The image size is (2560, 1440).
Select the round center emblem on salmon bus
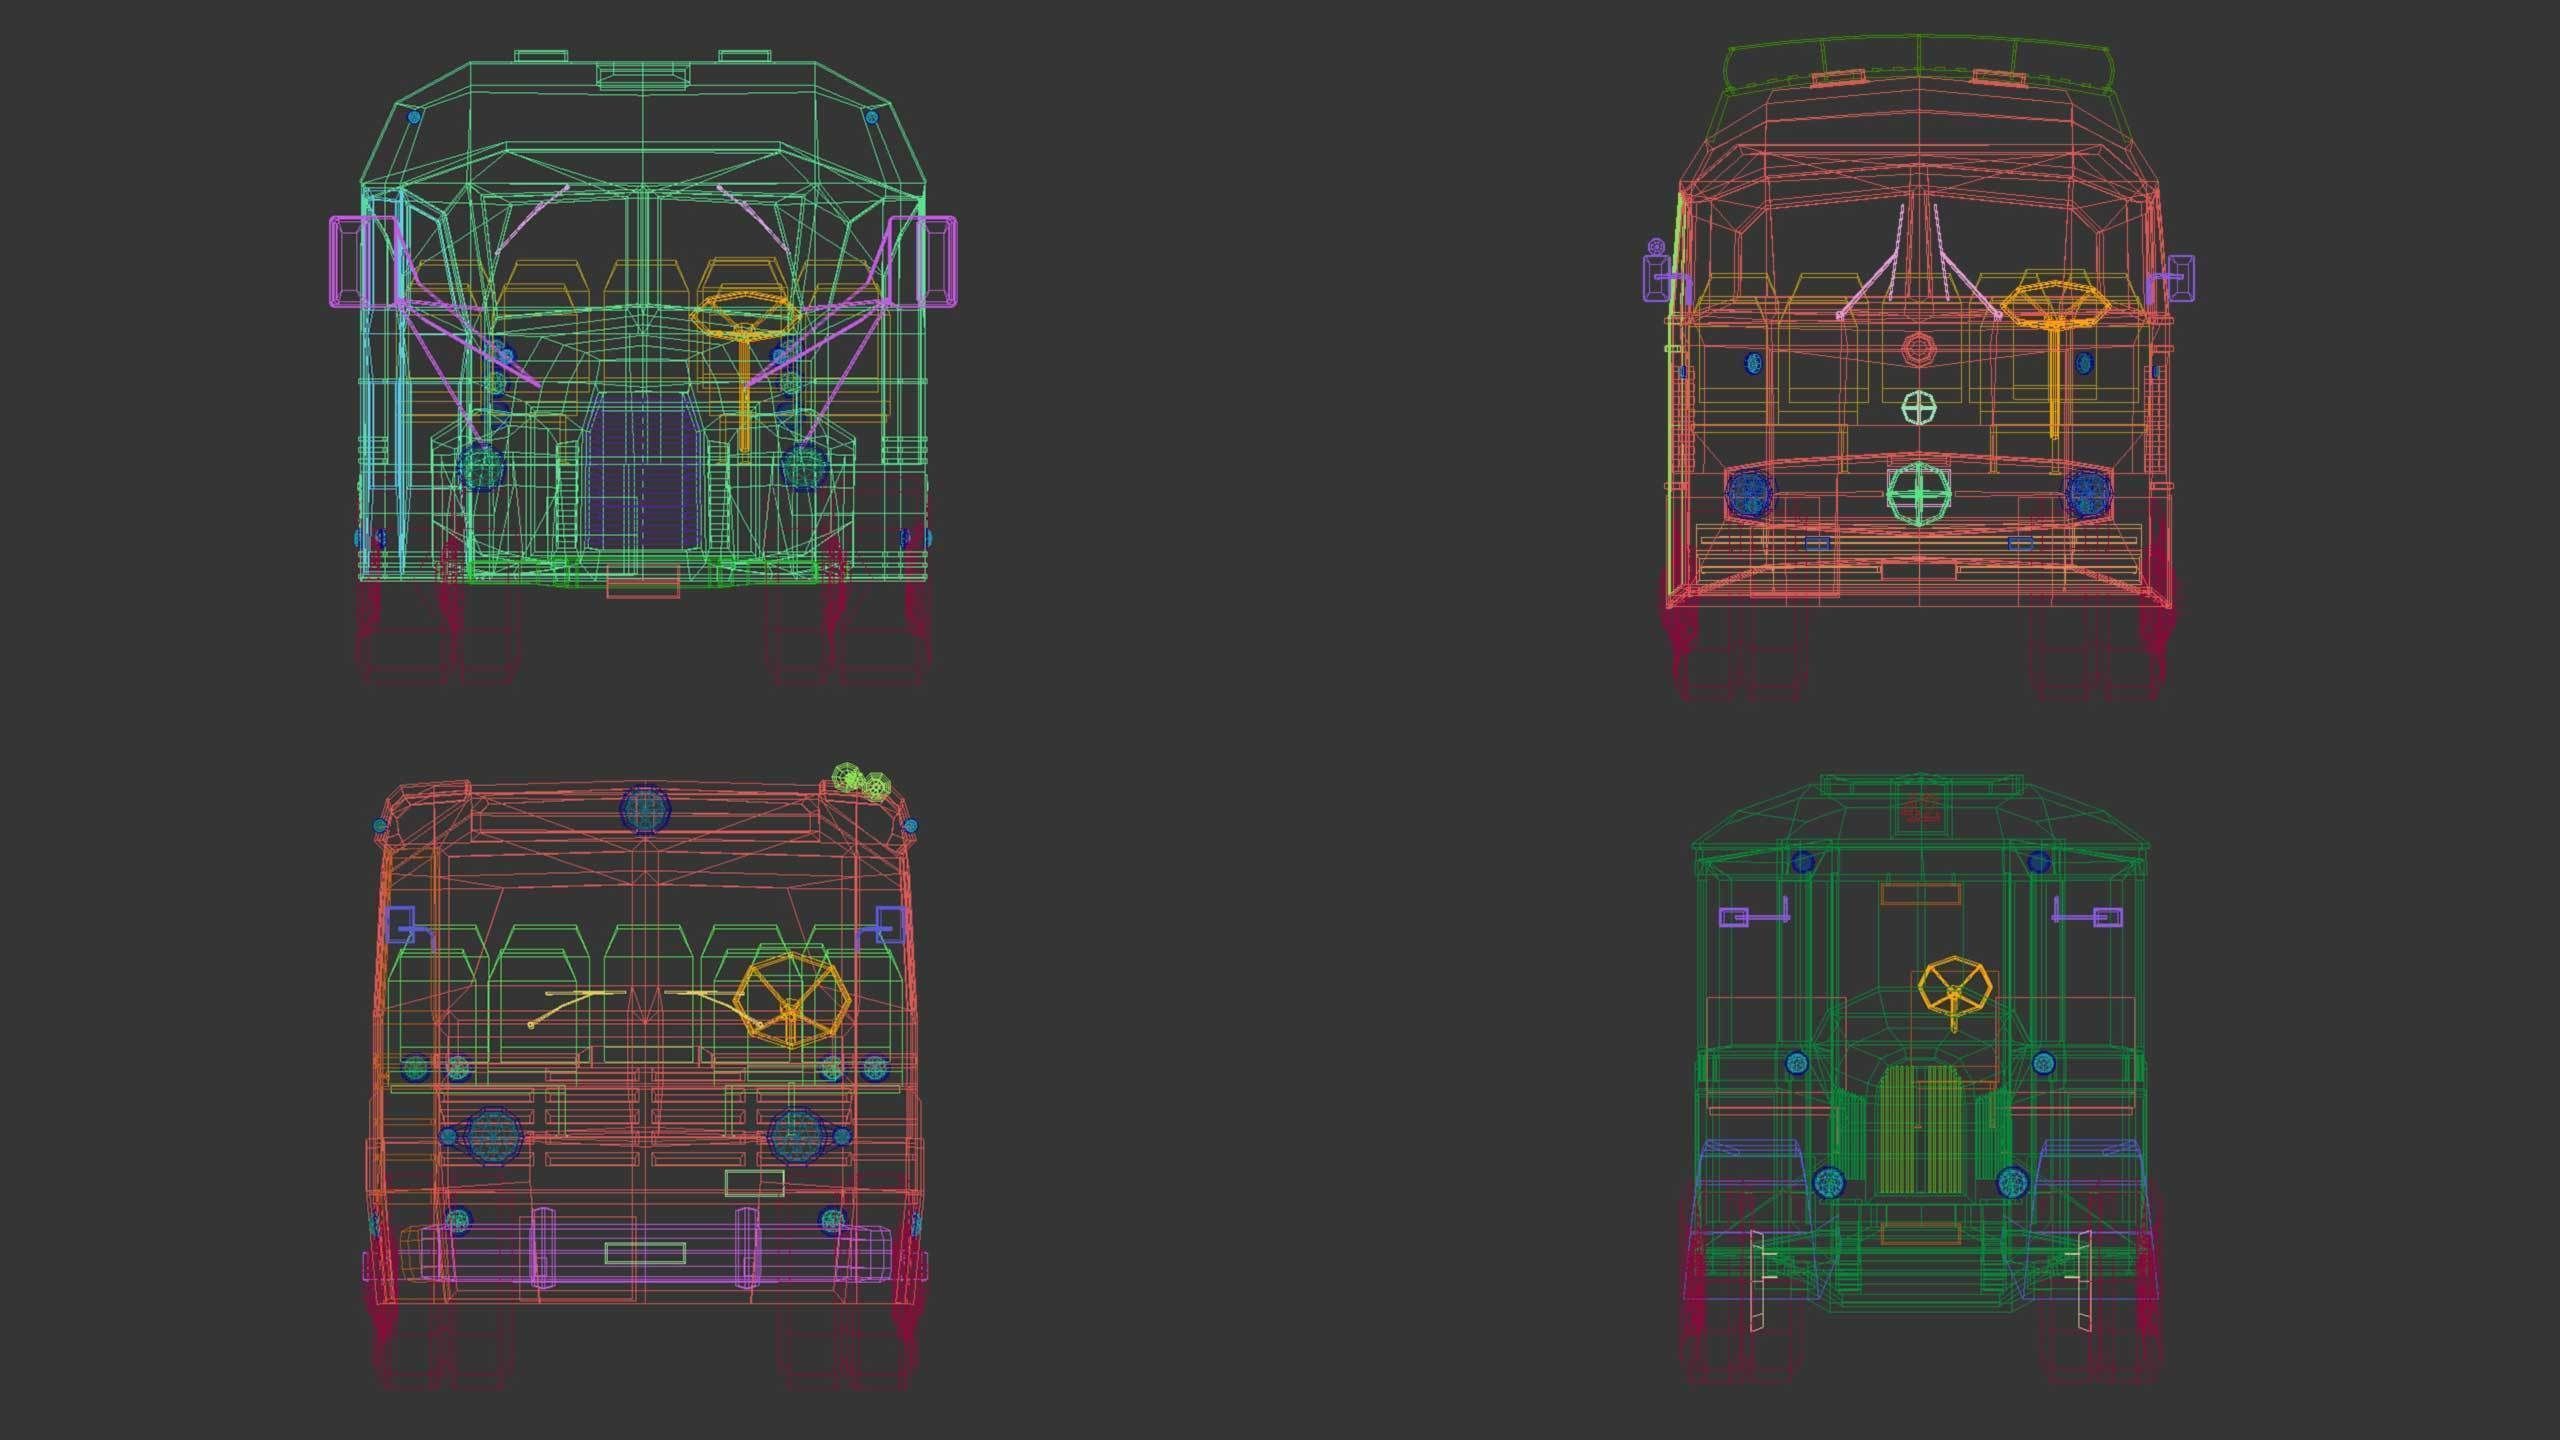(x=1919, y=496)
